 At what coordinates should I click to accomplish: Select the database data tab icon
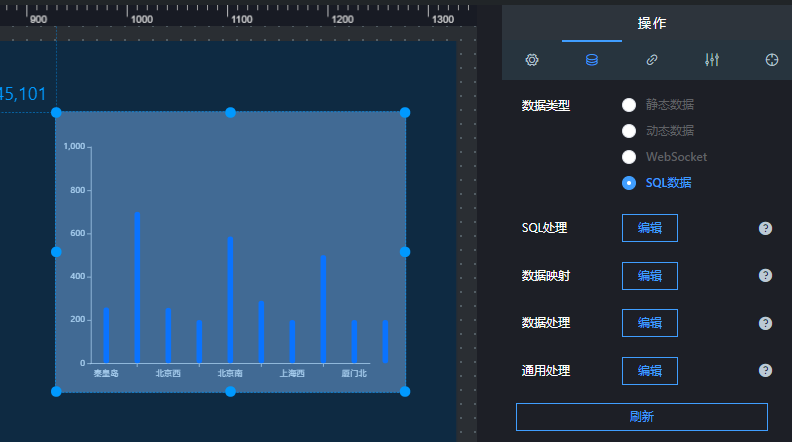click(x=591, y=60)
